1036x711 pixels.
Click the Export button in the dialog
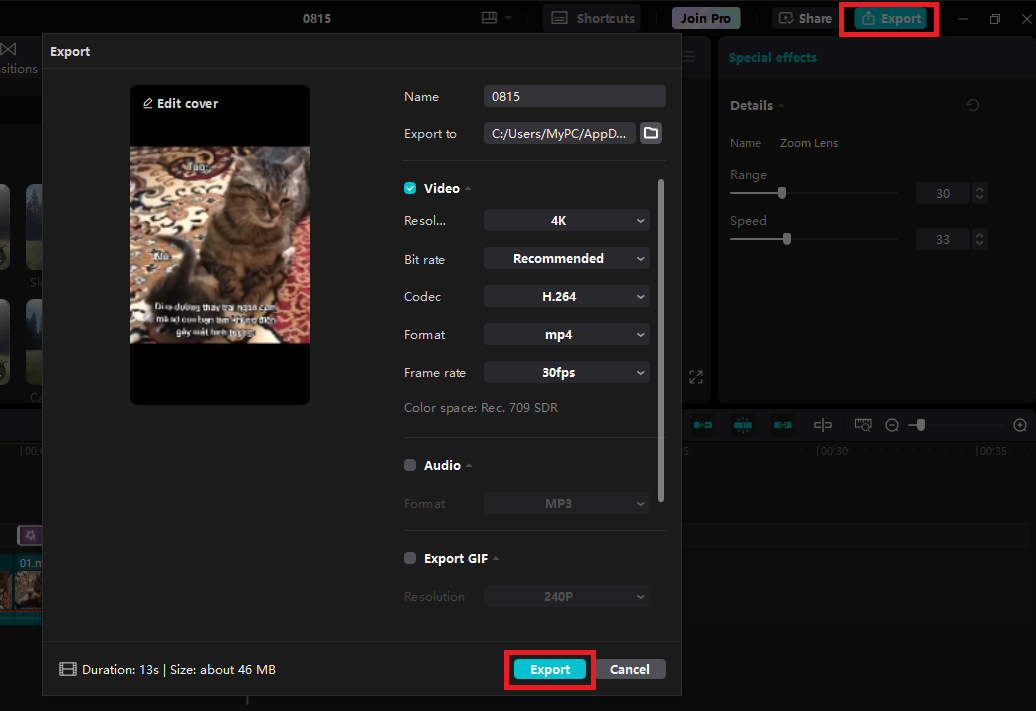click(x=550, y=669)
